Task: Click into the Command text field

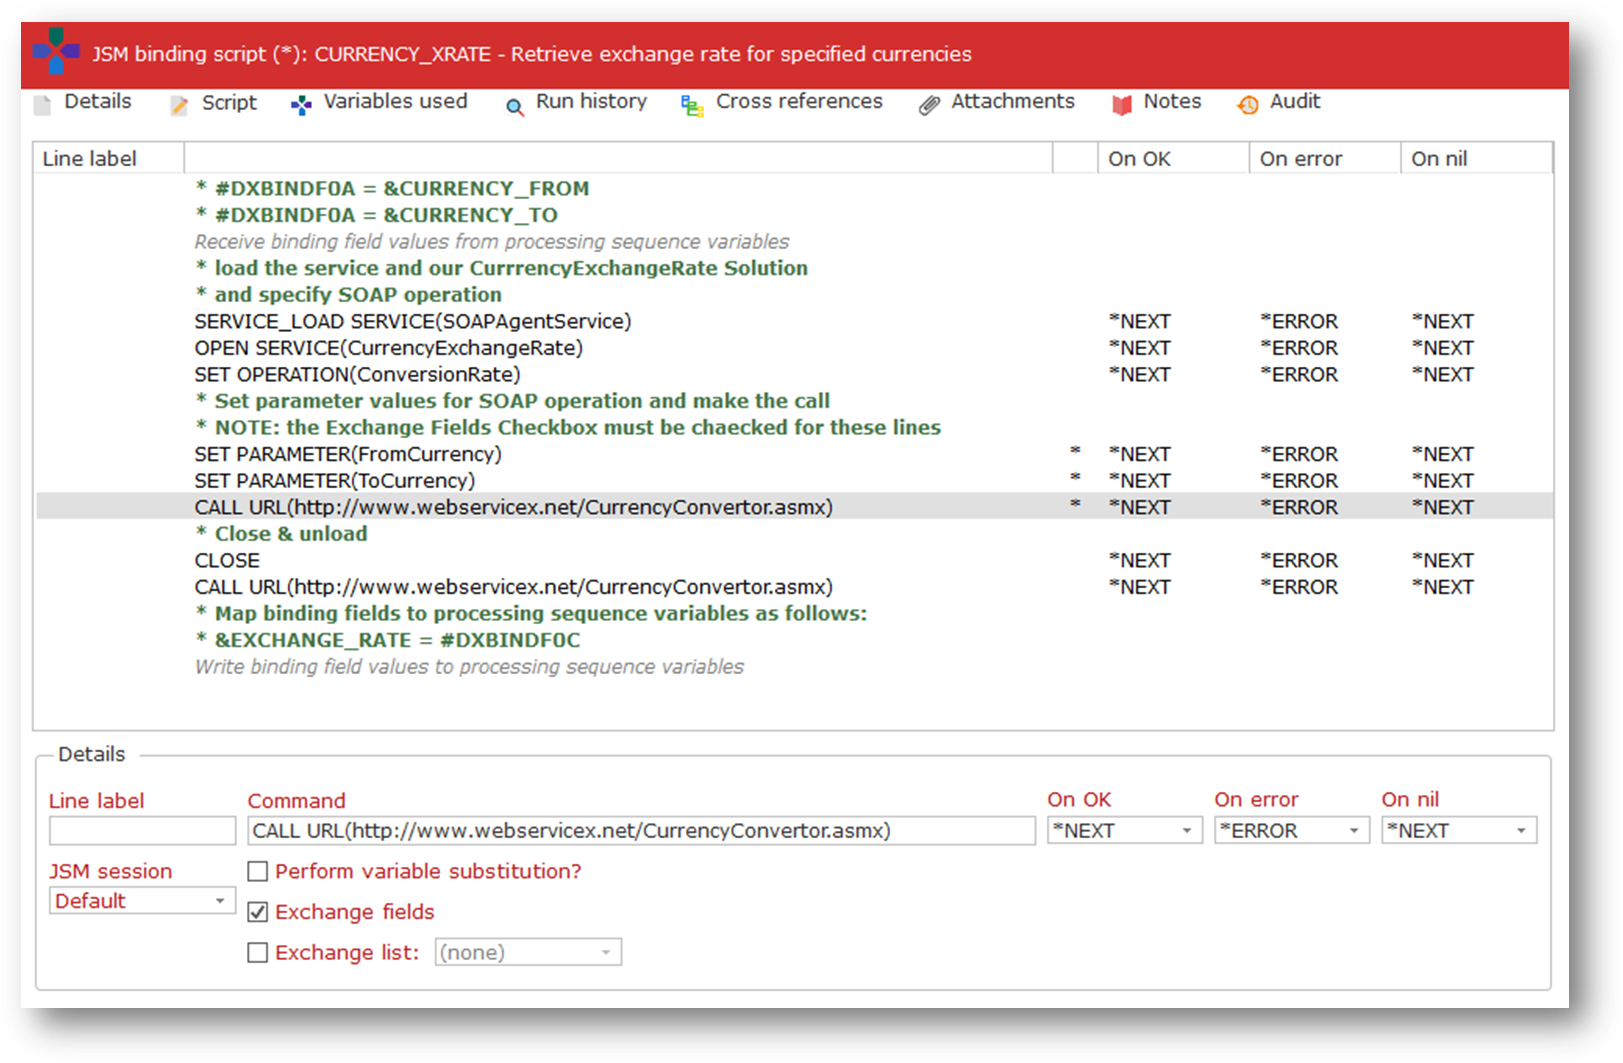Action: 640,831
